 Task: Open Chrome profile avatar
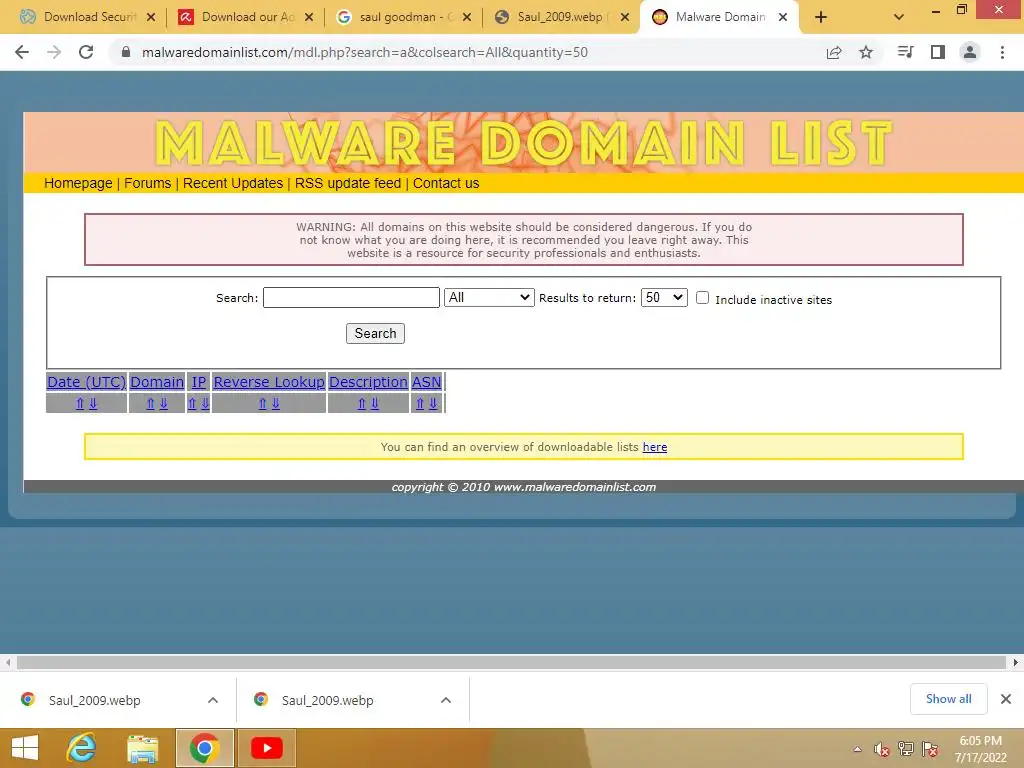coord(970,52)
